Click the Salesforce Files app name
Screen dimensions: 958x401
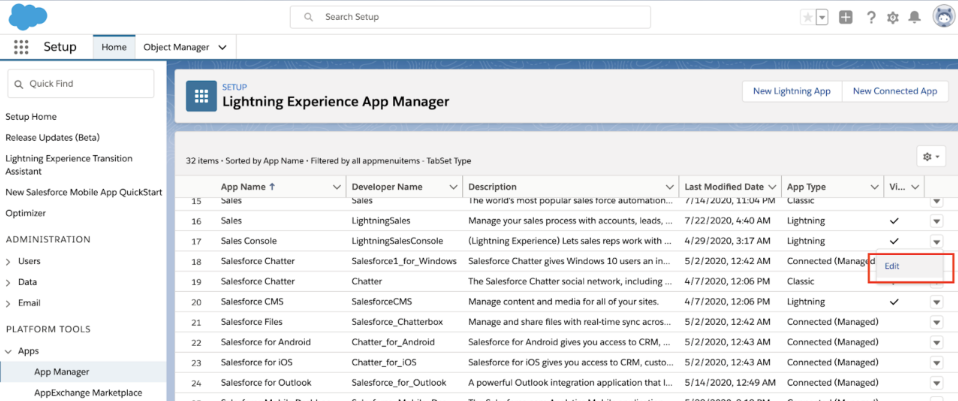pos(251,322)
